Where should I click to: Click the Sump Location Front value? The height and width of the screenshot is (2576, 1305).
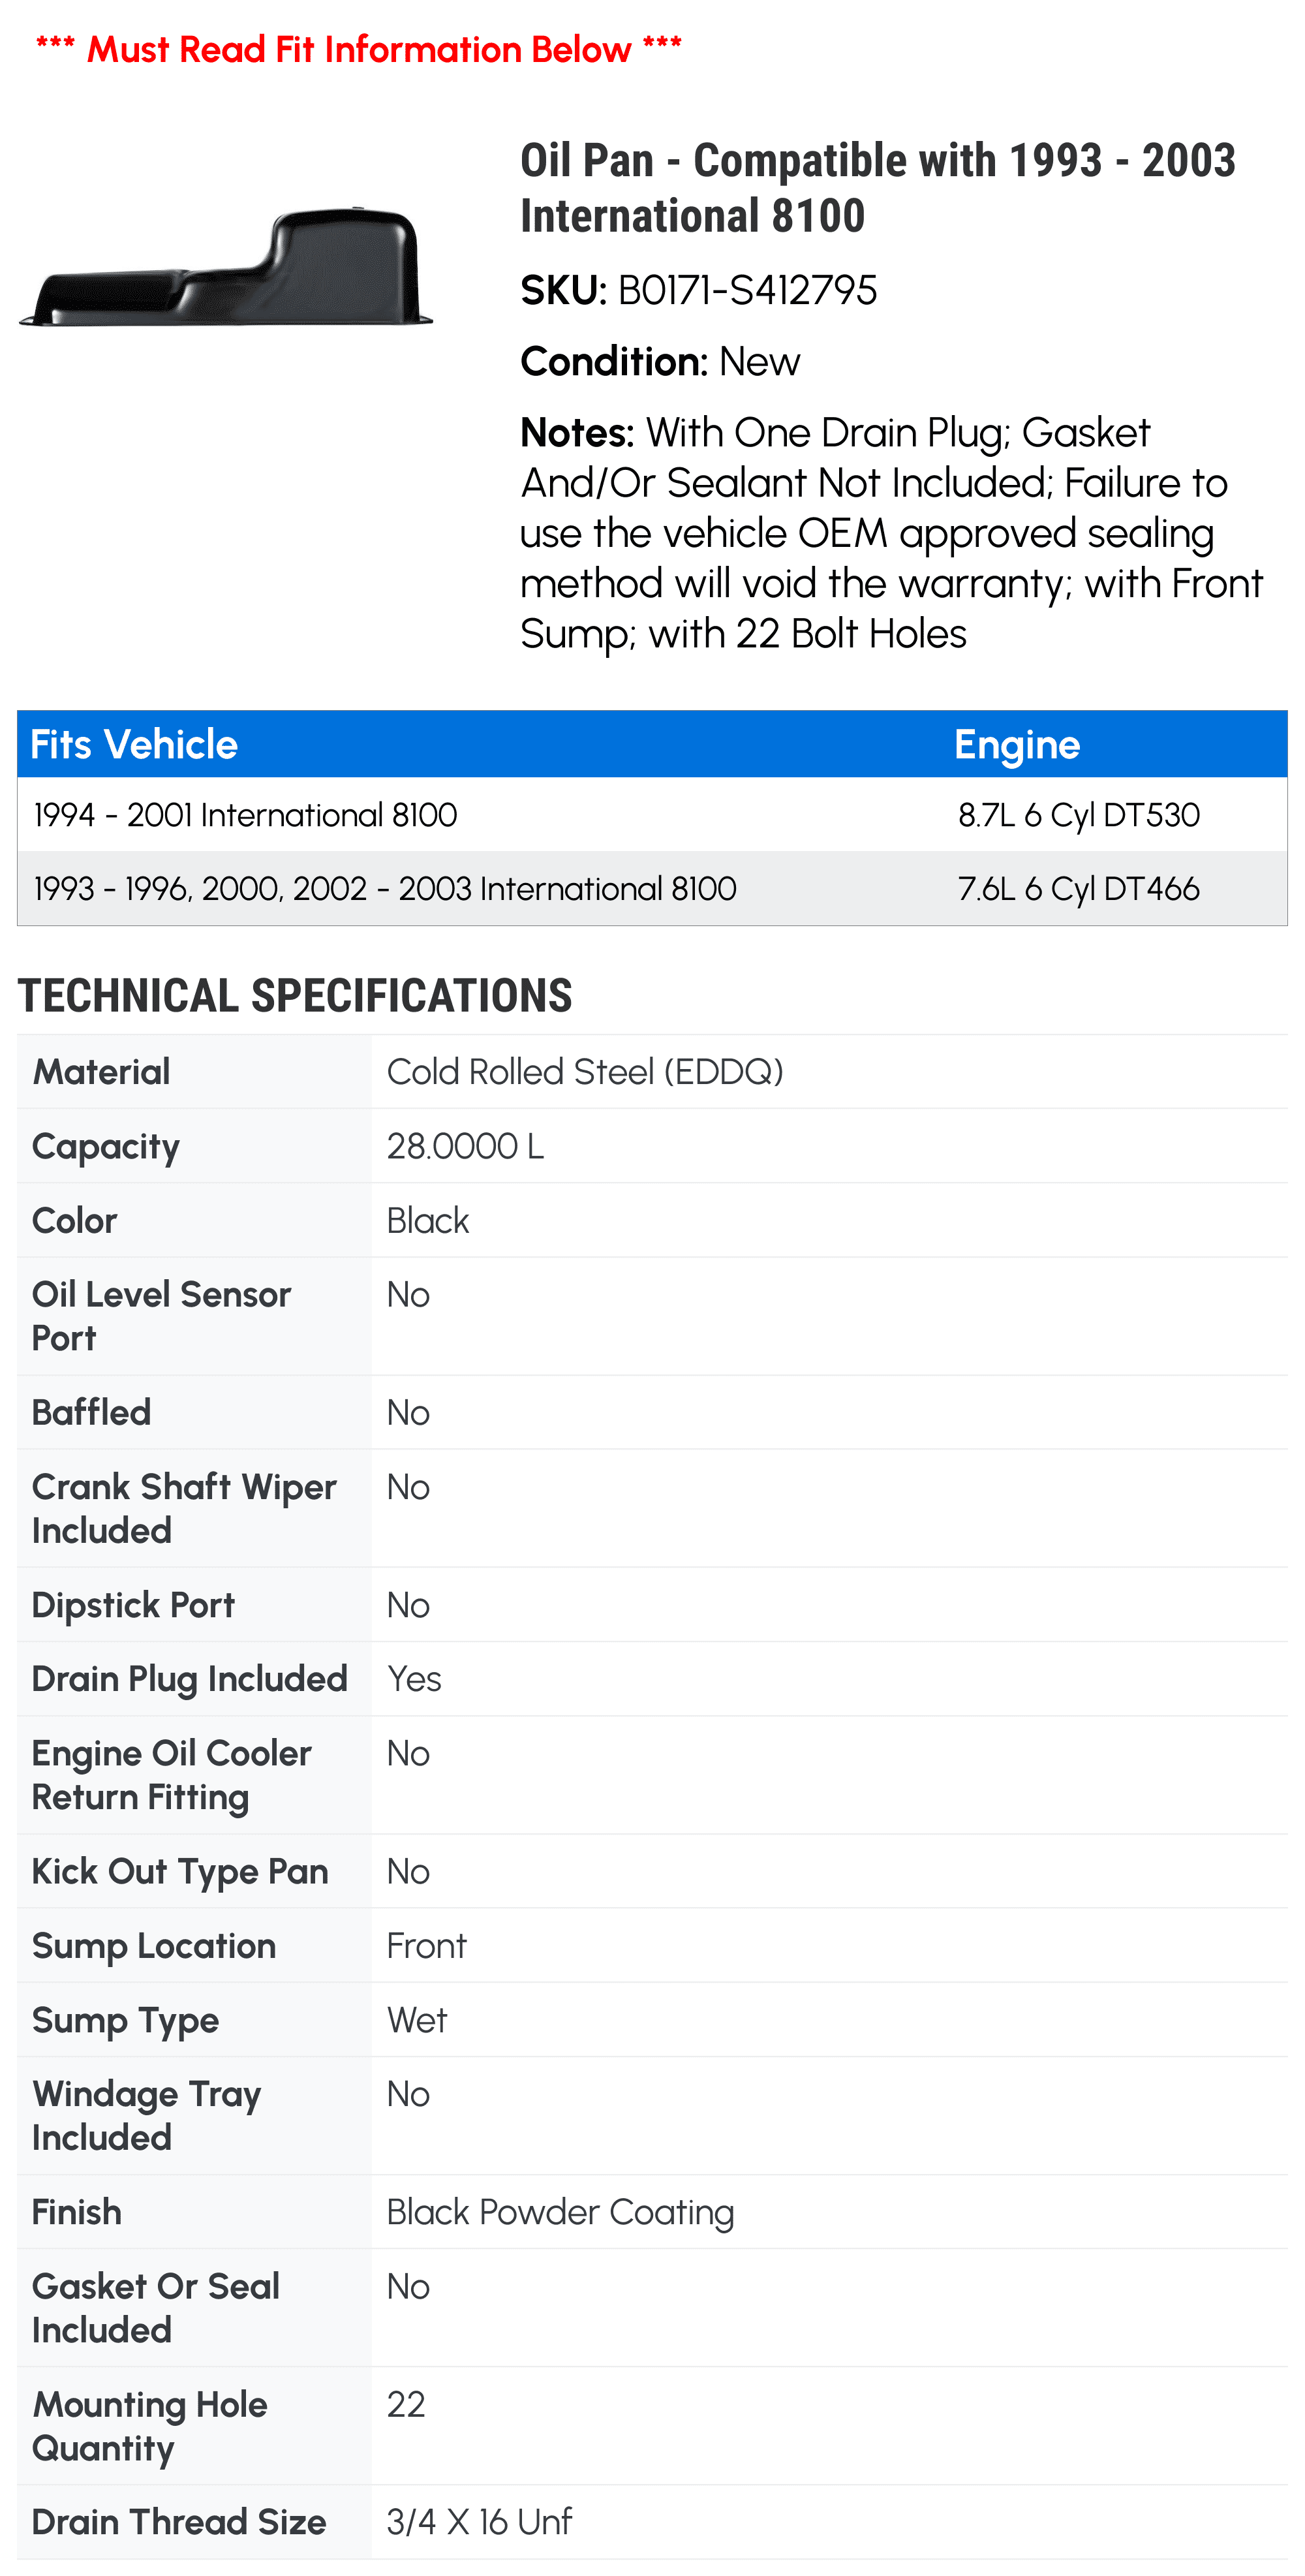point(427,1945)
